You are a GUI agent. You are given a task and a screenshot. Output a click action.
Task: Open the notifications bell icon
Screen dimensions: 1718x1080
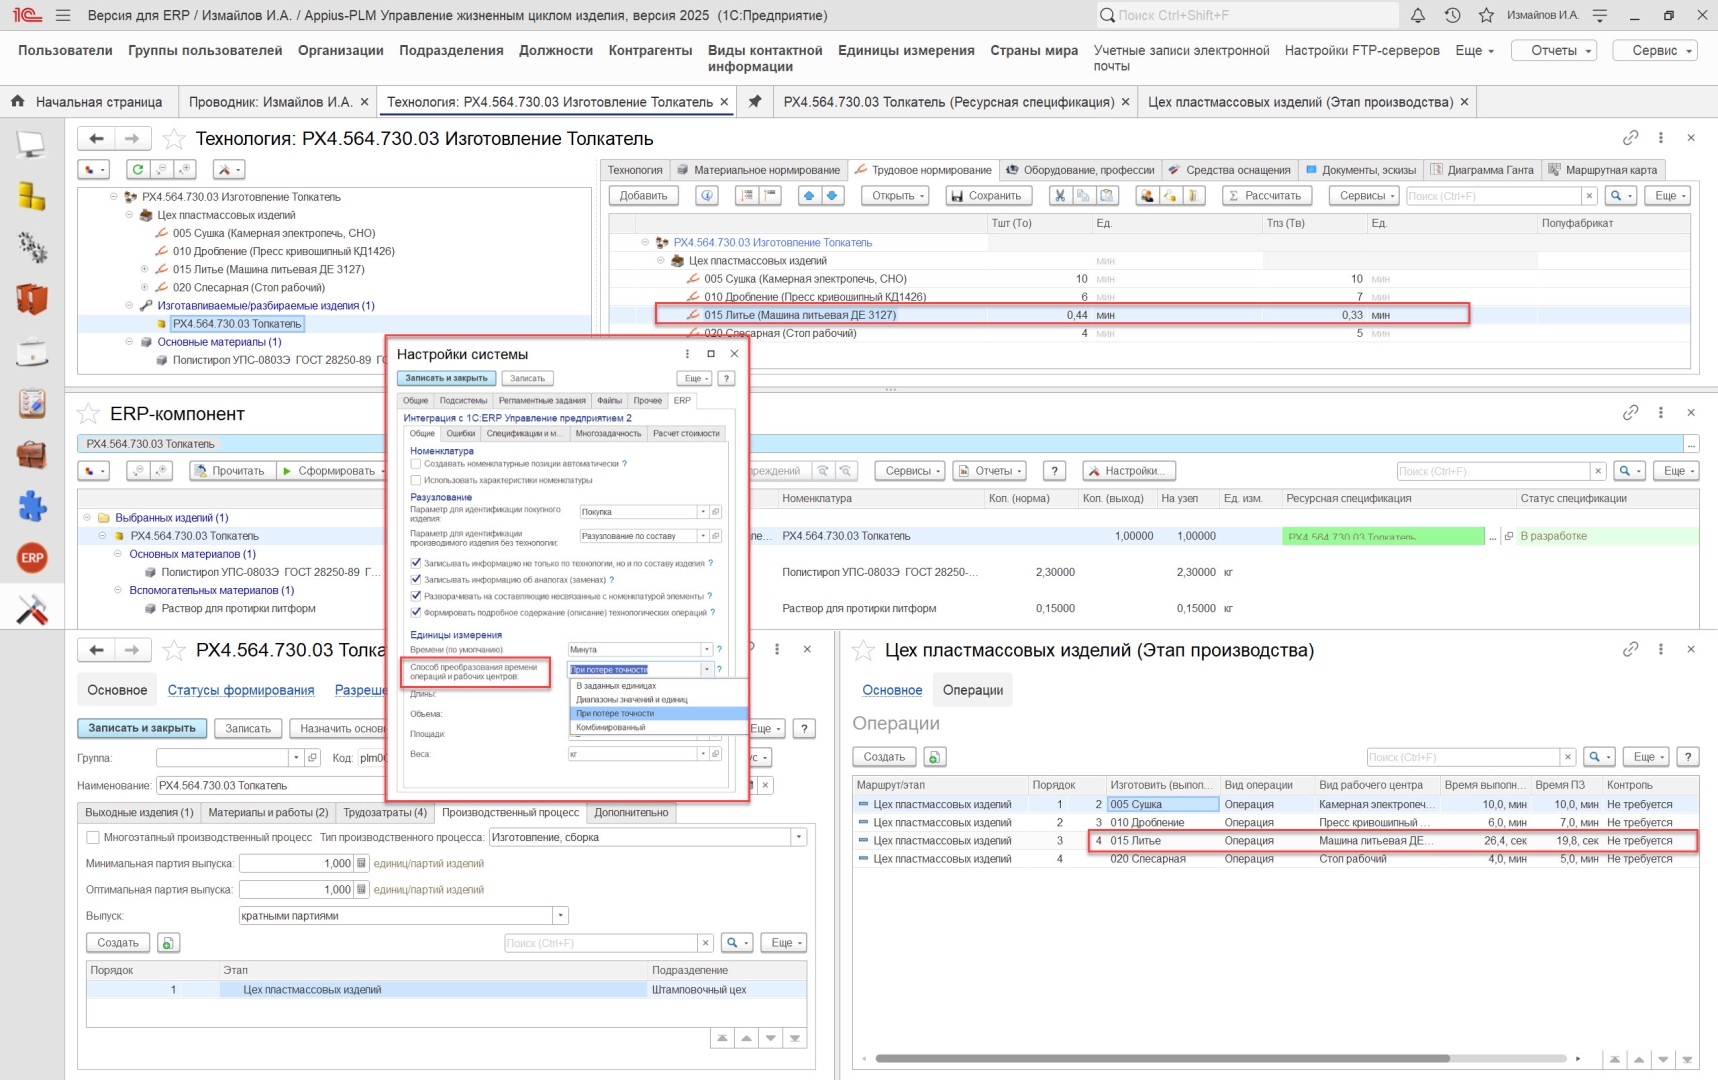coord(1417,16)
